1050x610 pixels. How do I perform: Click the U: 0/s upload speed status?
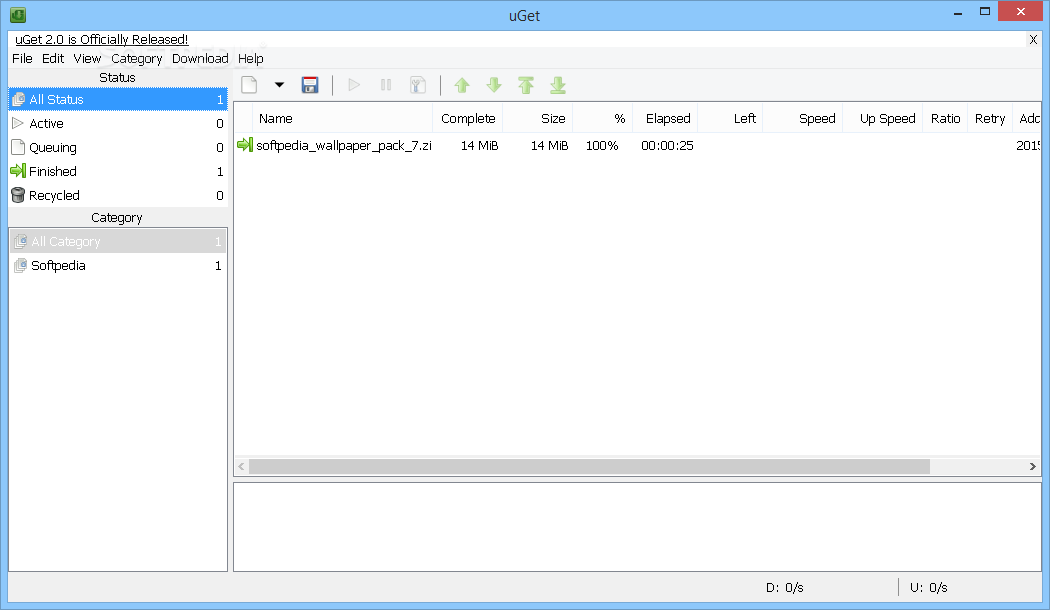point(929,587)
